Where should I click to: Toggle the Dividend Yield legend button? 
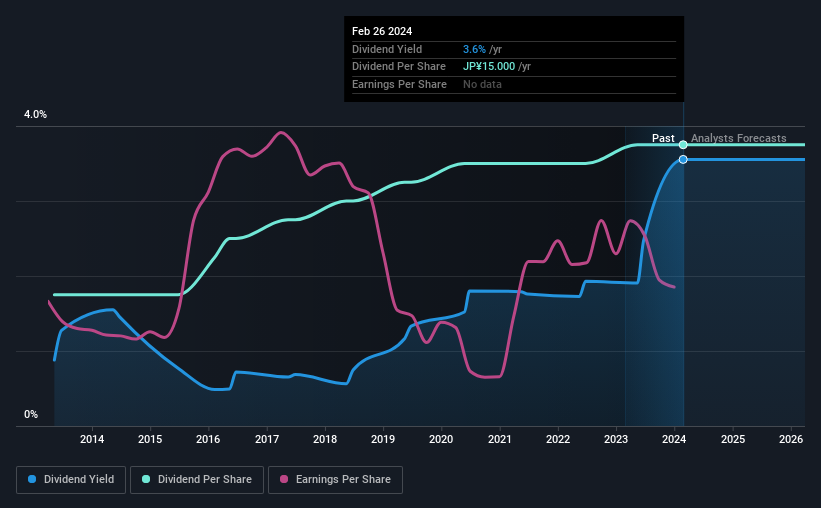click(x=71, y=480)
